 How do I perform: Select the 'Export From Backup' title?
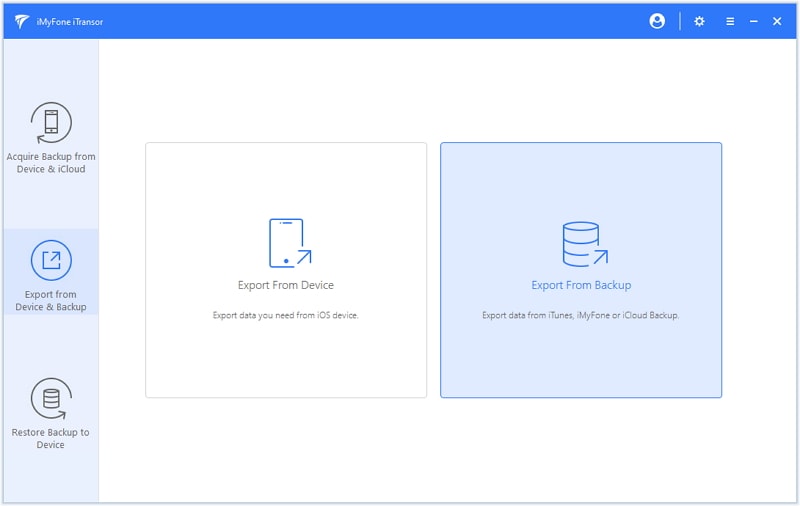[x=581, y=285]
